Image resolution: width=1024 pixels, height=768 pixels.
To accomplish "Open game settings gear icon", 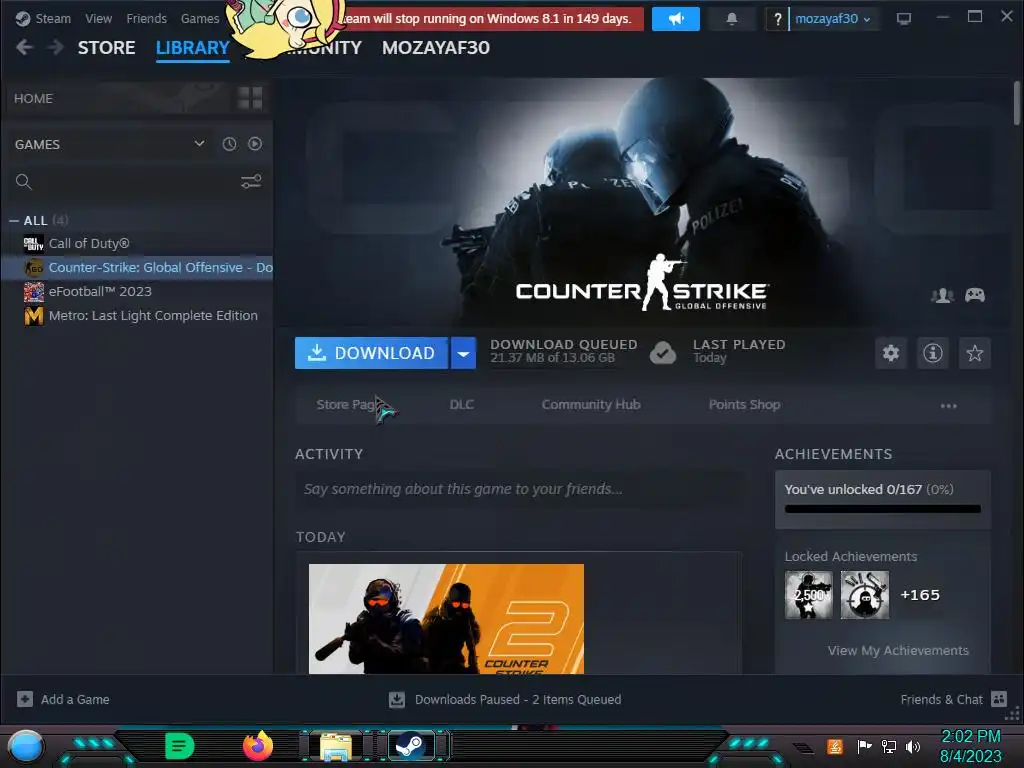I will (891, 353).
